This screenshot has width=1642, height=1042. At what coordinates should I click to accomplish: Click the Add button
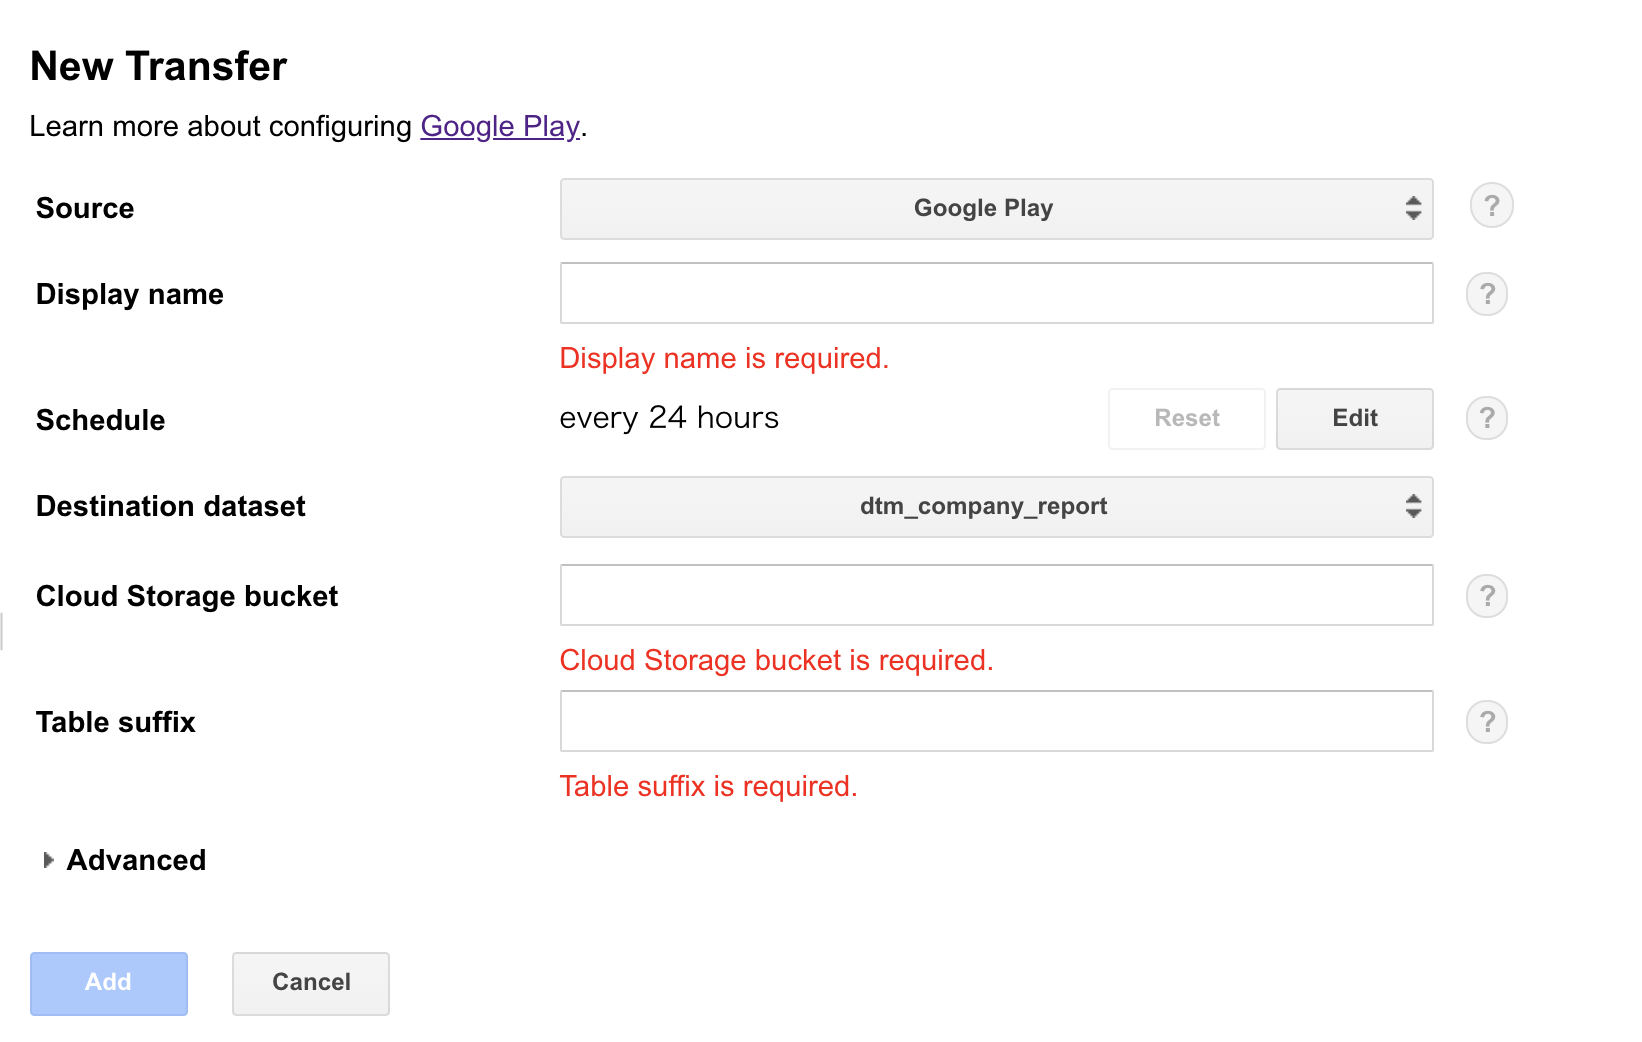point(109,983)
